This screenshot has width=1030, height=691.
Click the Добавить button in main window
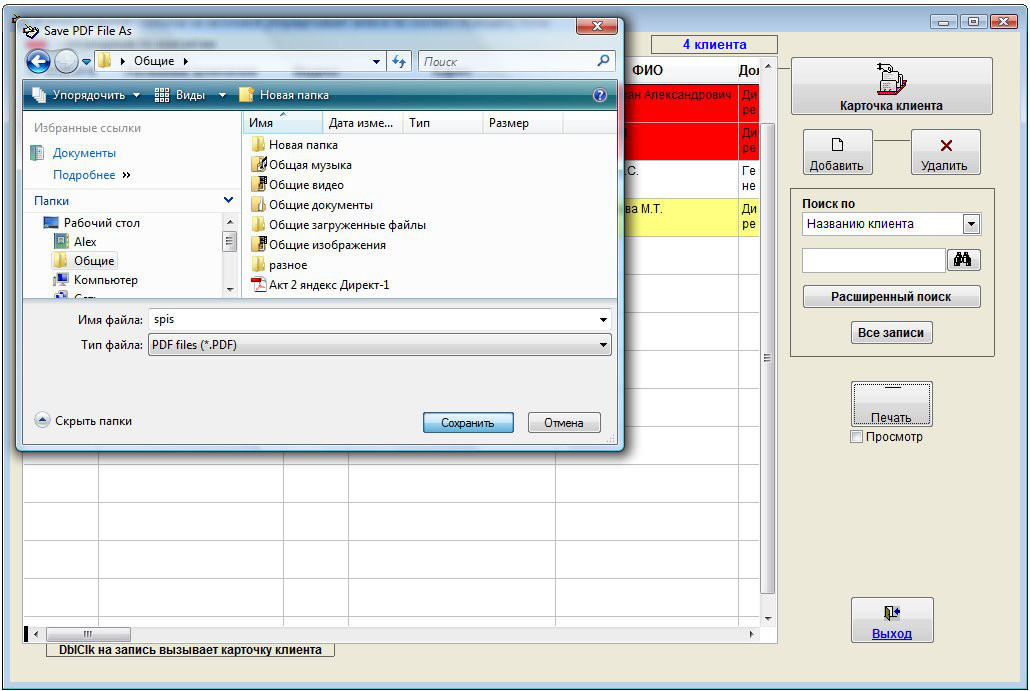coord(837,152)
